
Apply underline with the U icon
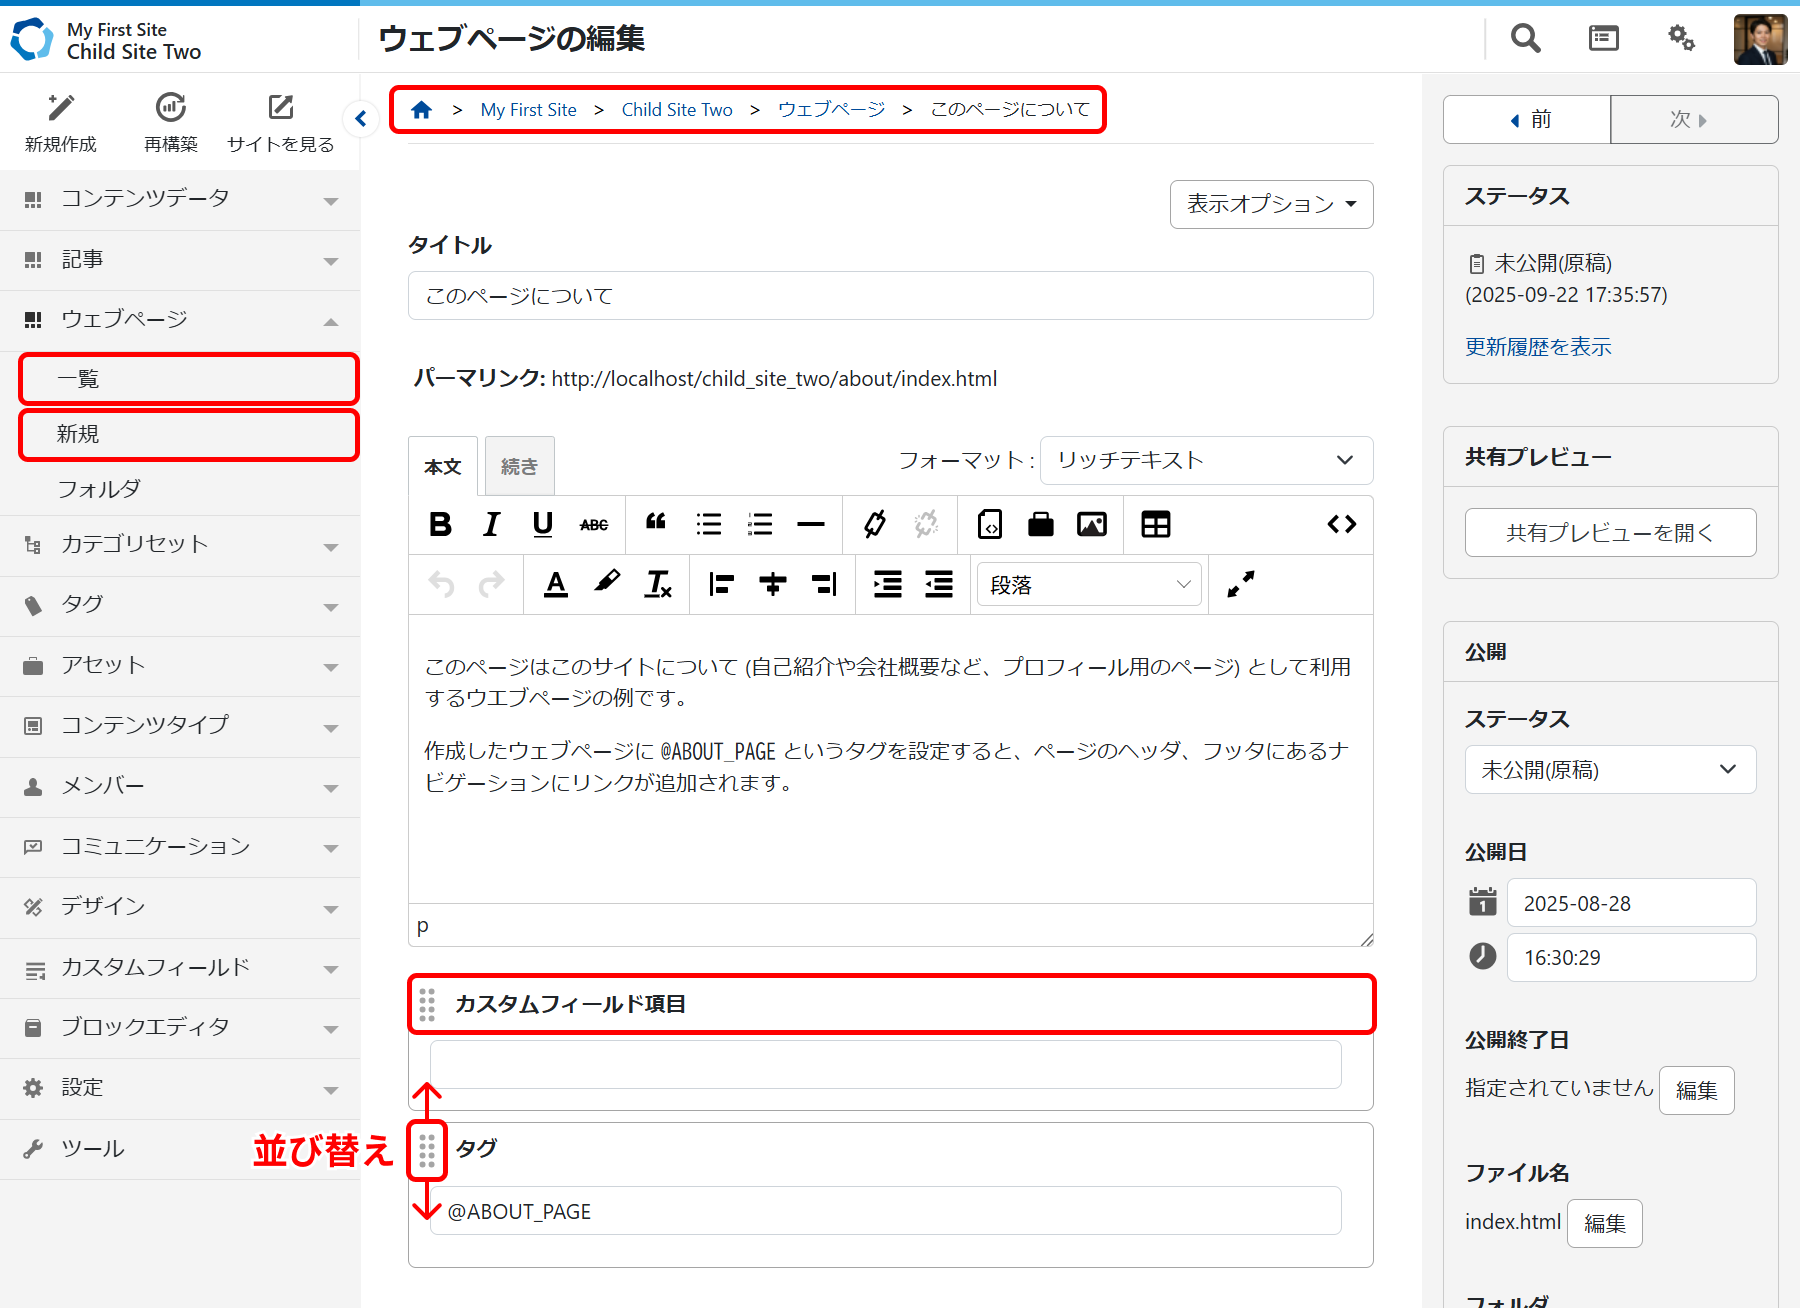[542, 524]
